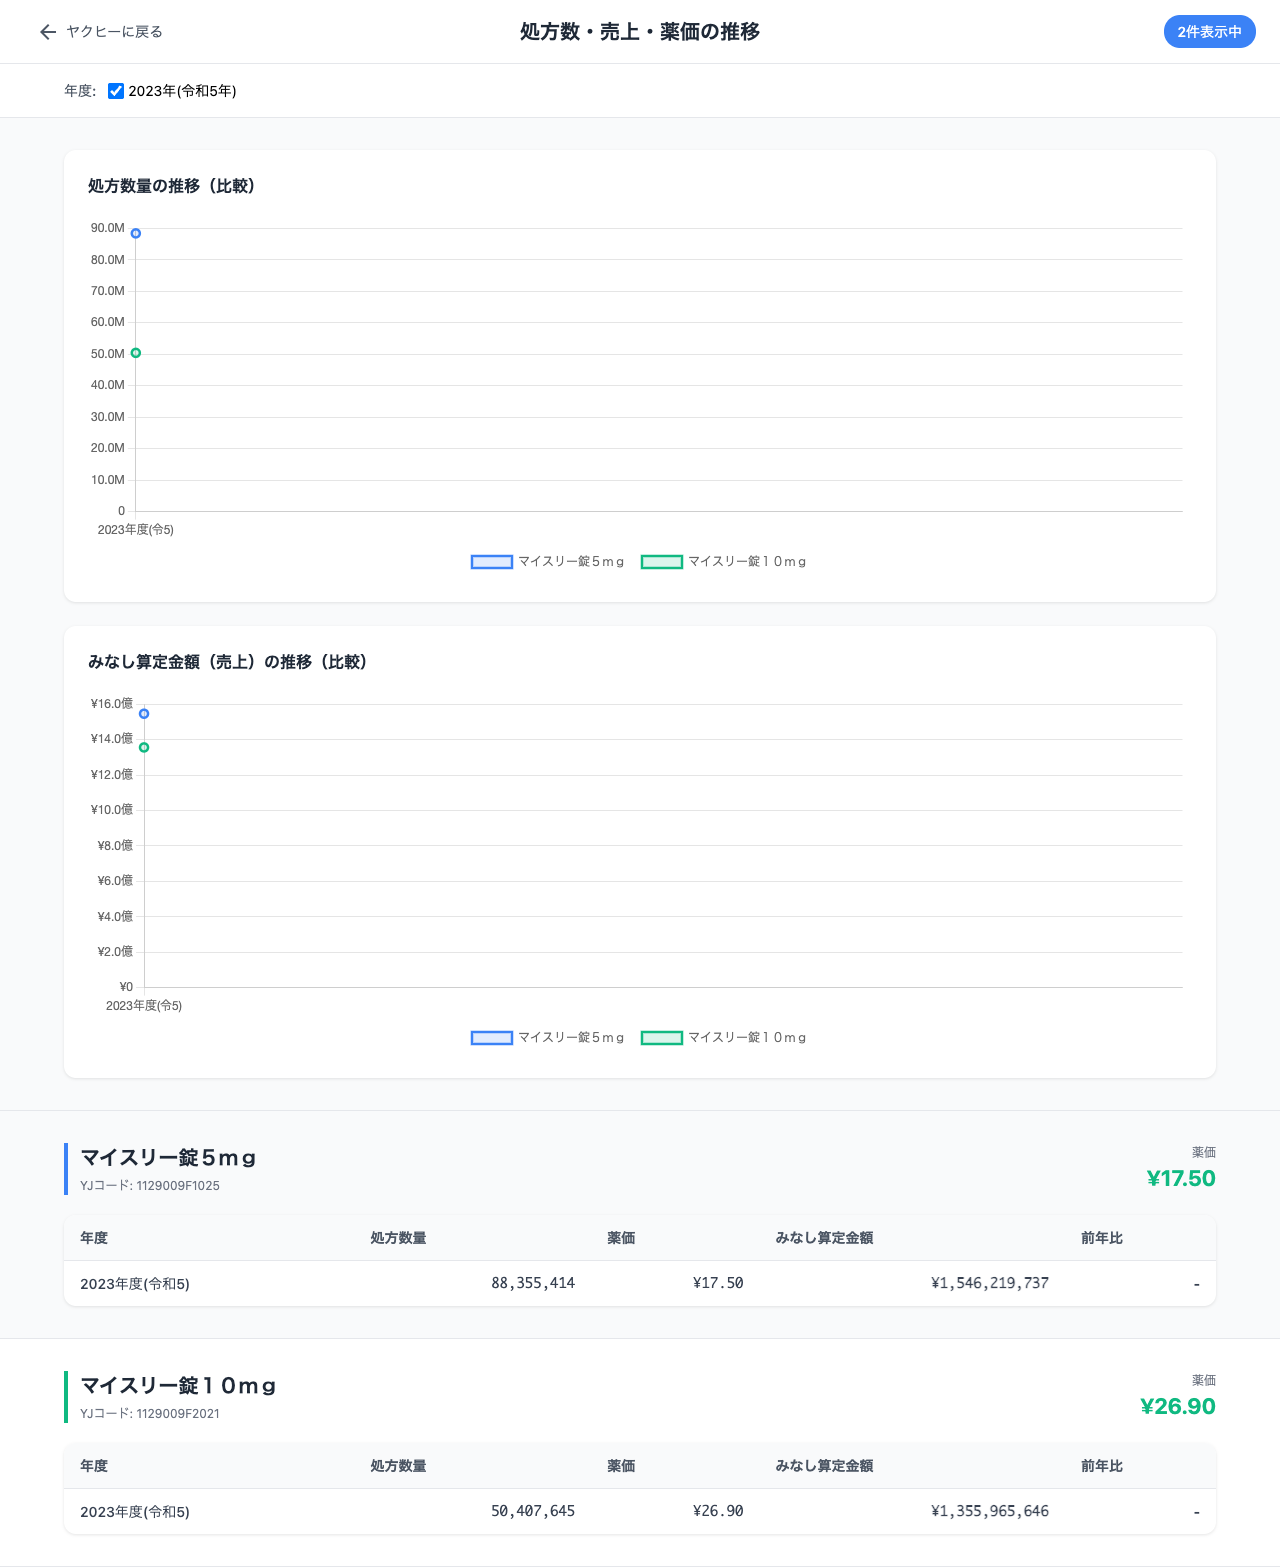Click the ¥17.50 drug price value
Image resolution: width=1280 pixels, height=1567 pixels.
pyautogui.click(x=1181, y=1179)
